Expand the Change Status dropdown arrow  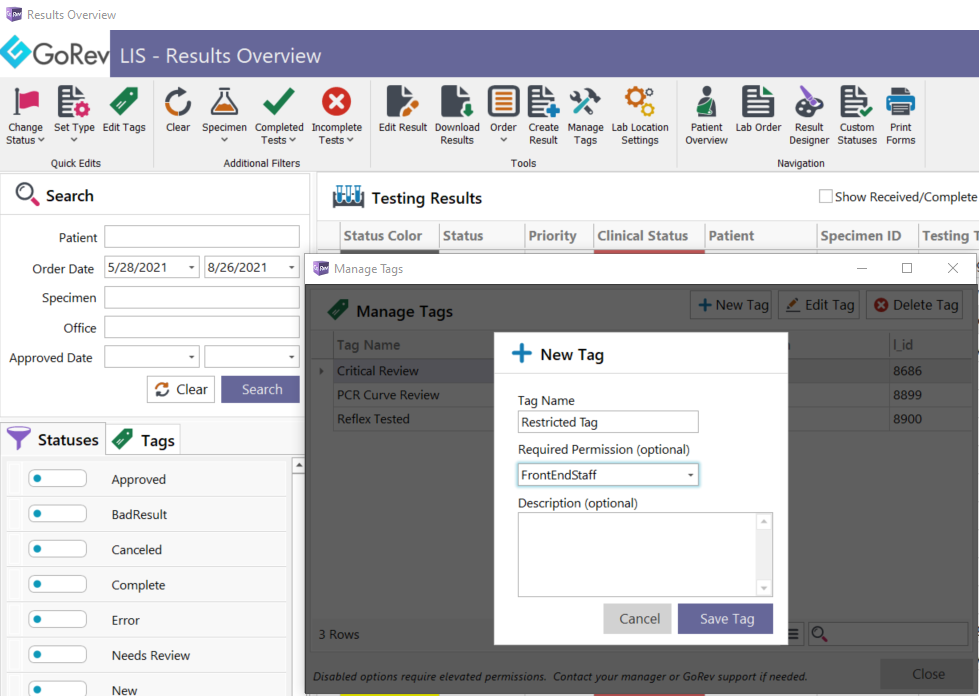pos(42,140)
